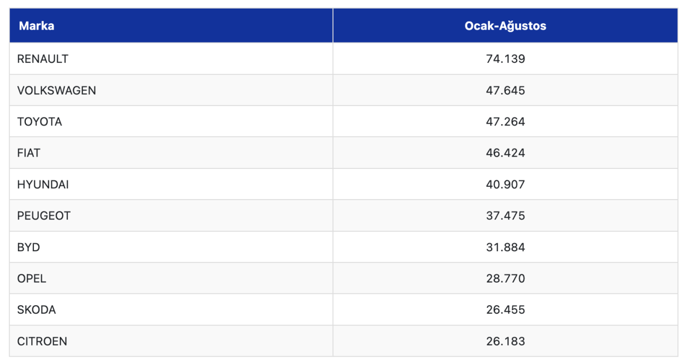The width and height of the screenshot is (690, 360).
Task: Select the TOYOTA brand cell
Action: (171, 121)
